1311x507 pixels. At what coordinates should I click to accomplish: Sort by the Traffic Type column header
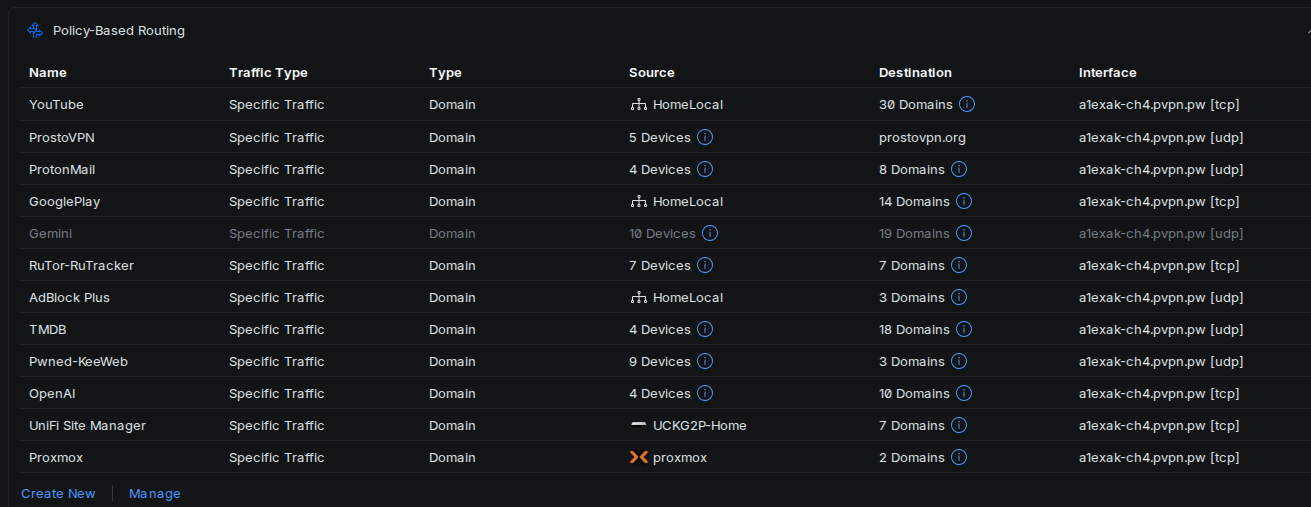point(268,72)
